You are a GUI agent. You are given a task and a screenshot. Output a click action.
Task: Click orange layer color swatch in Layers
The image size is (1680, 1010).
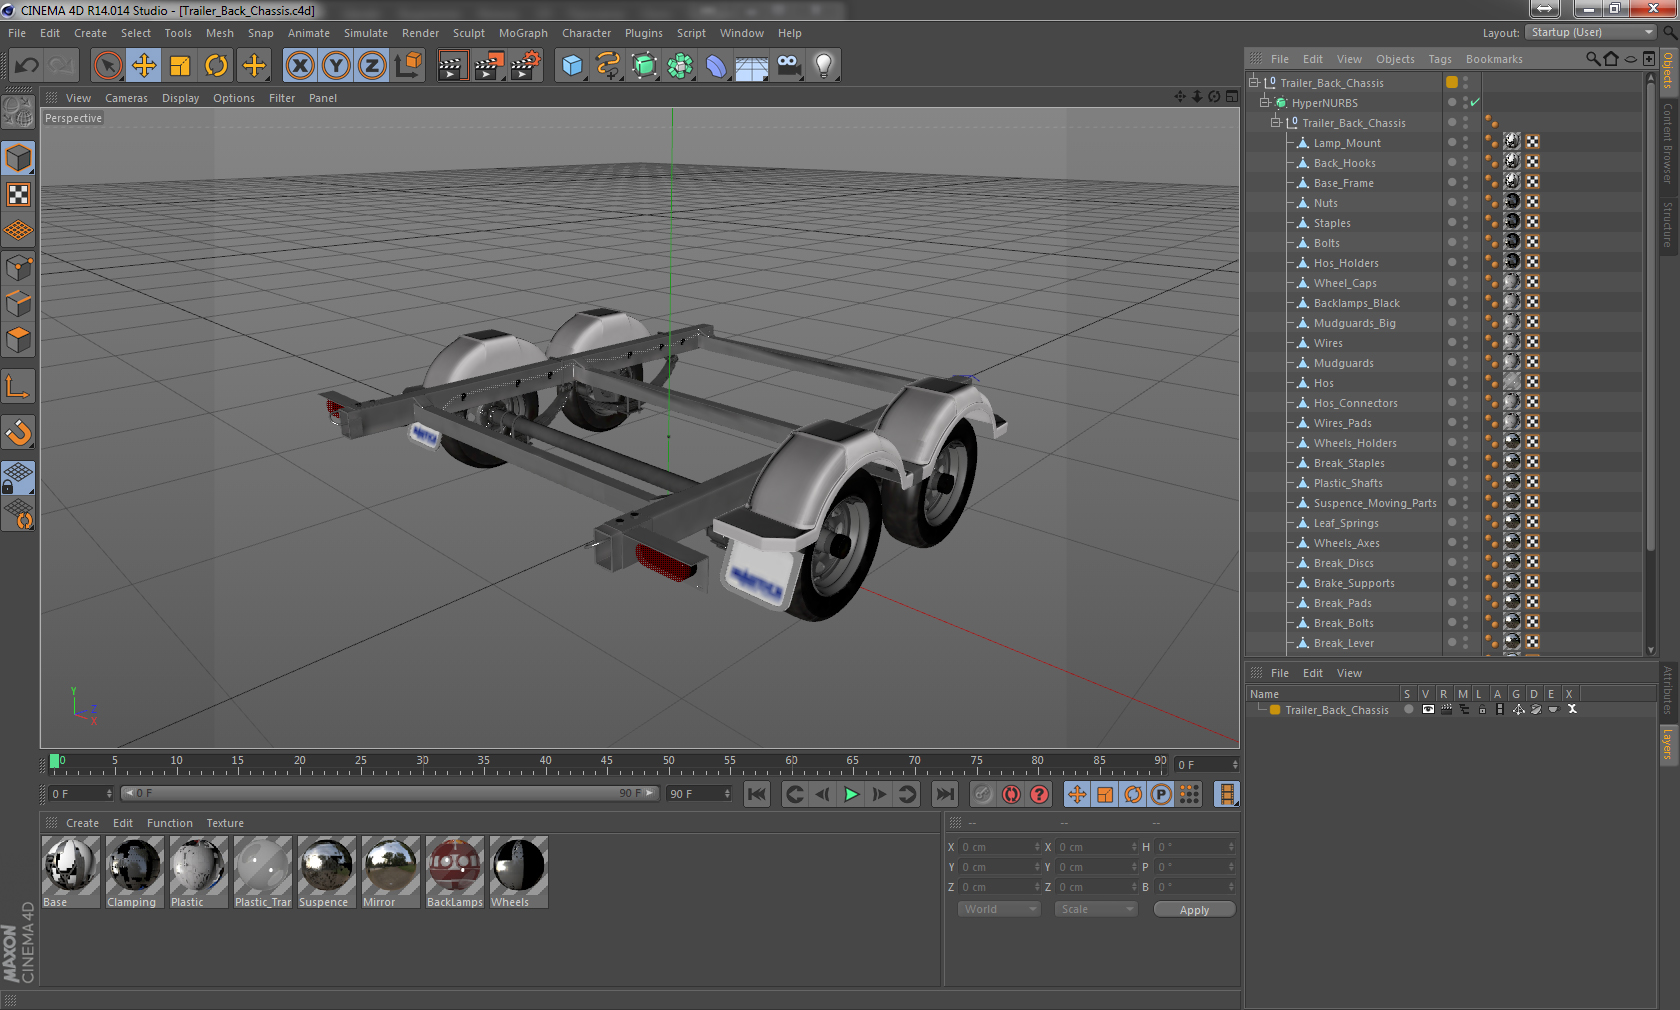click(1274, 710)
